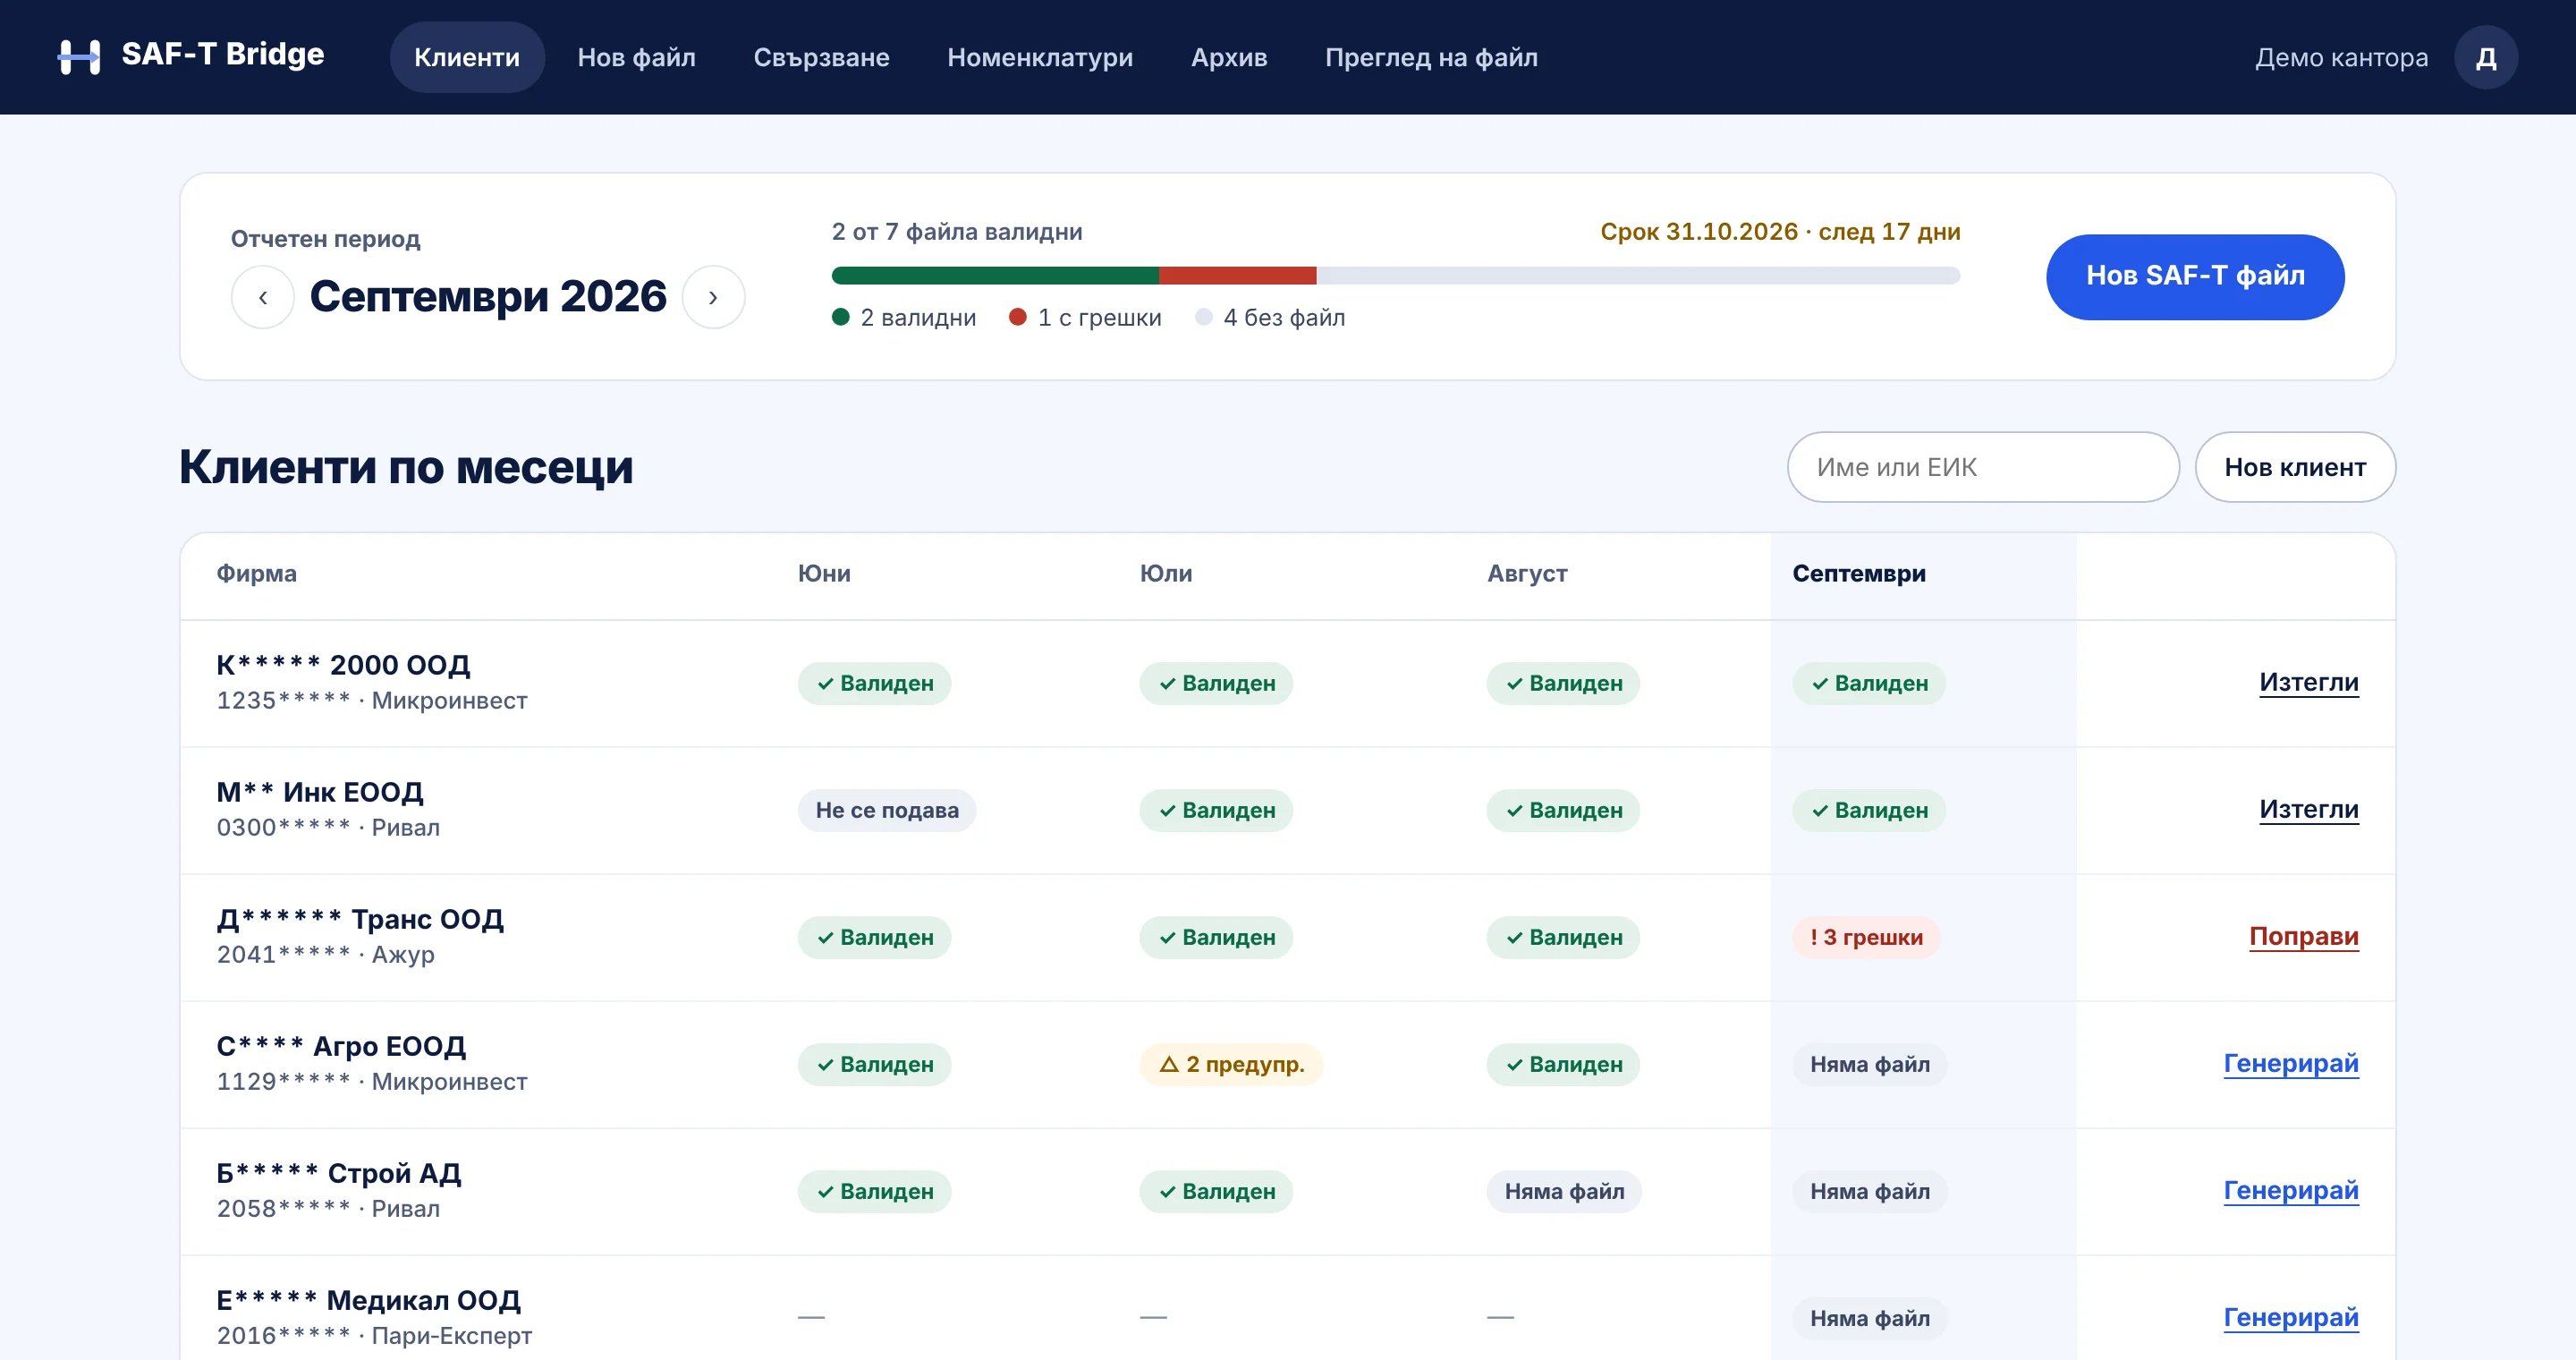Go to the Архив tab

(1229, 57)
